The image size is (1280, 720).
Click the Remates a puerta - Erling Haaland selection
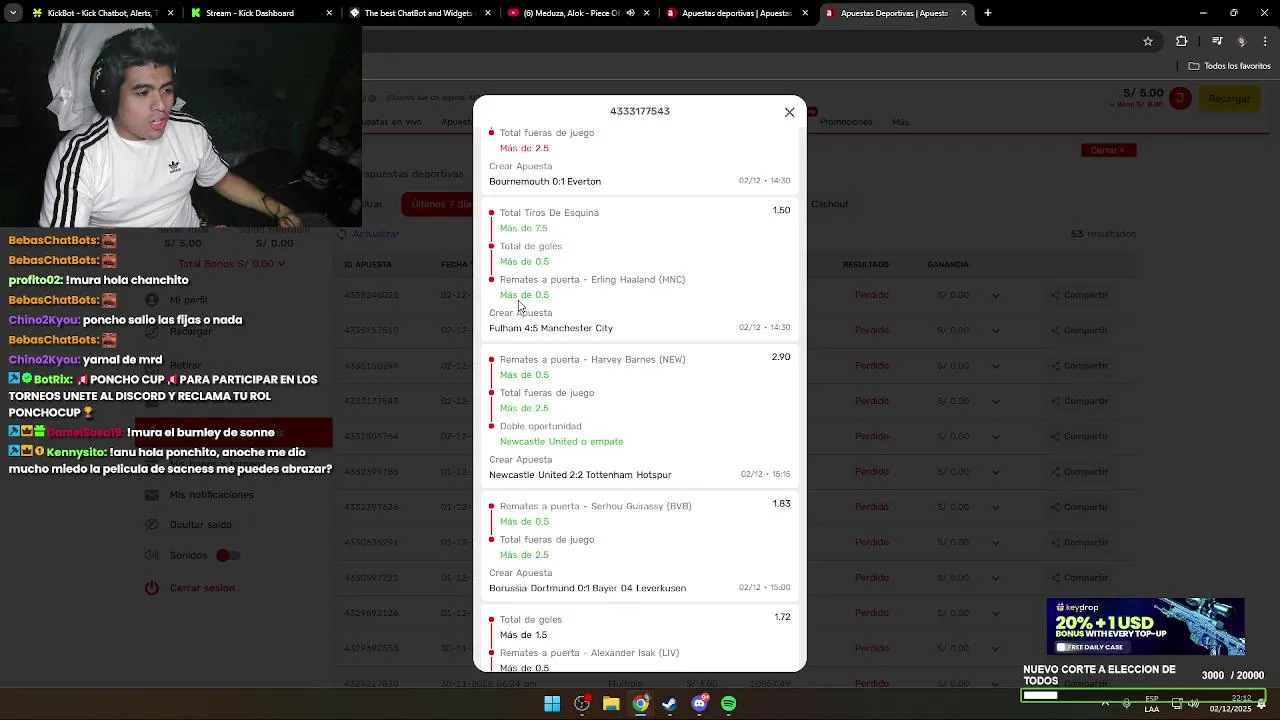(x=592, y=280)
